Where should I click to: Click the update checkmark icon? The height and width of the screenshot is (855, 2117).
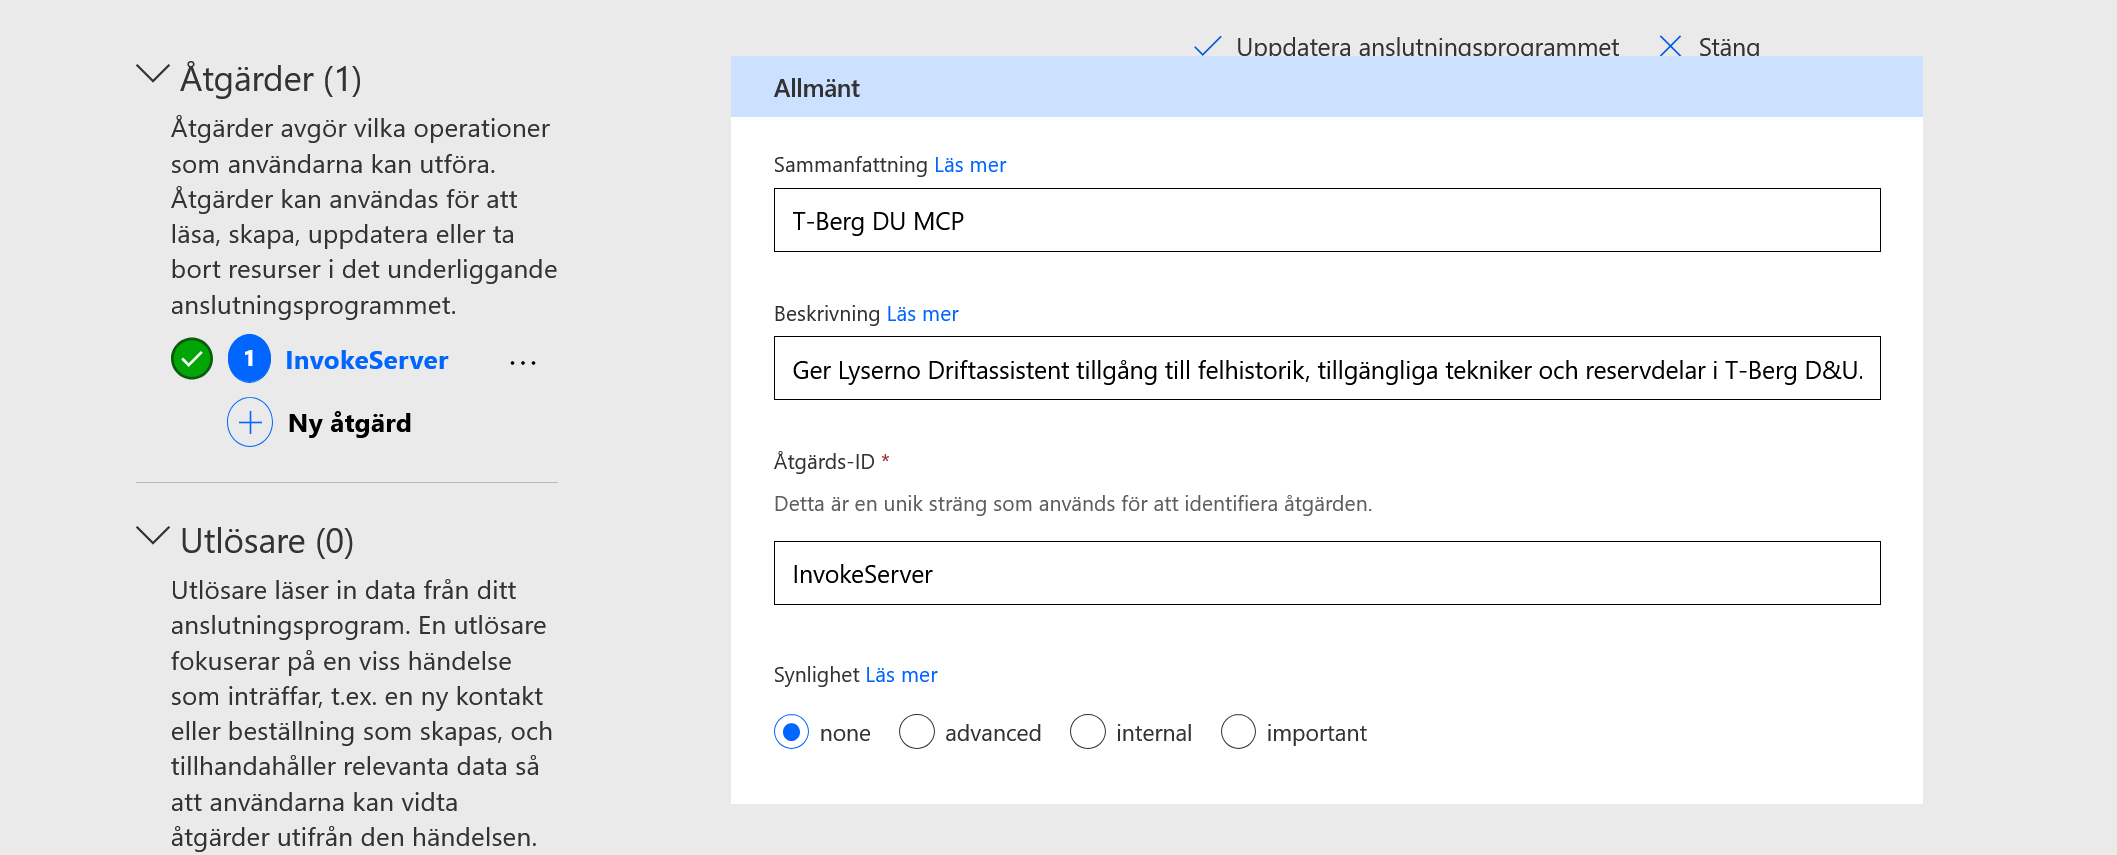(1208, 46)
